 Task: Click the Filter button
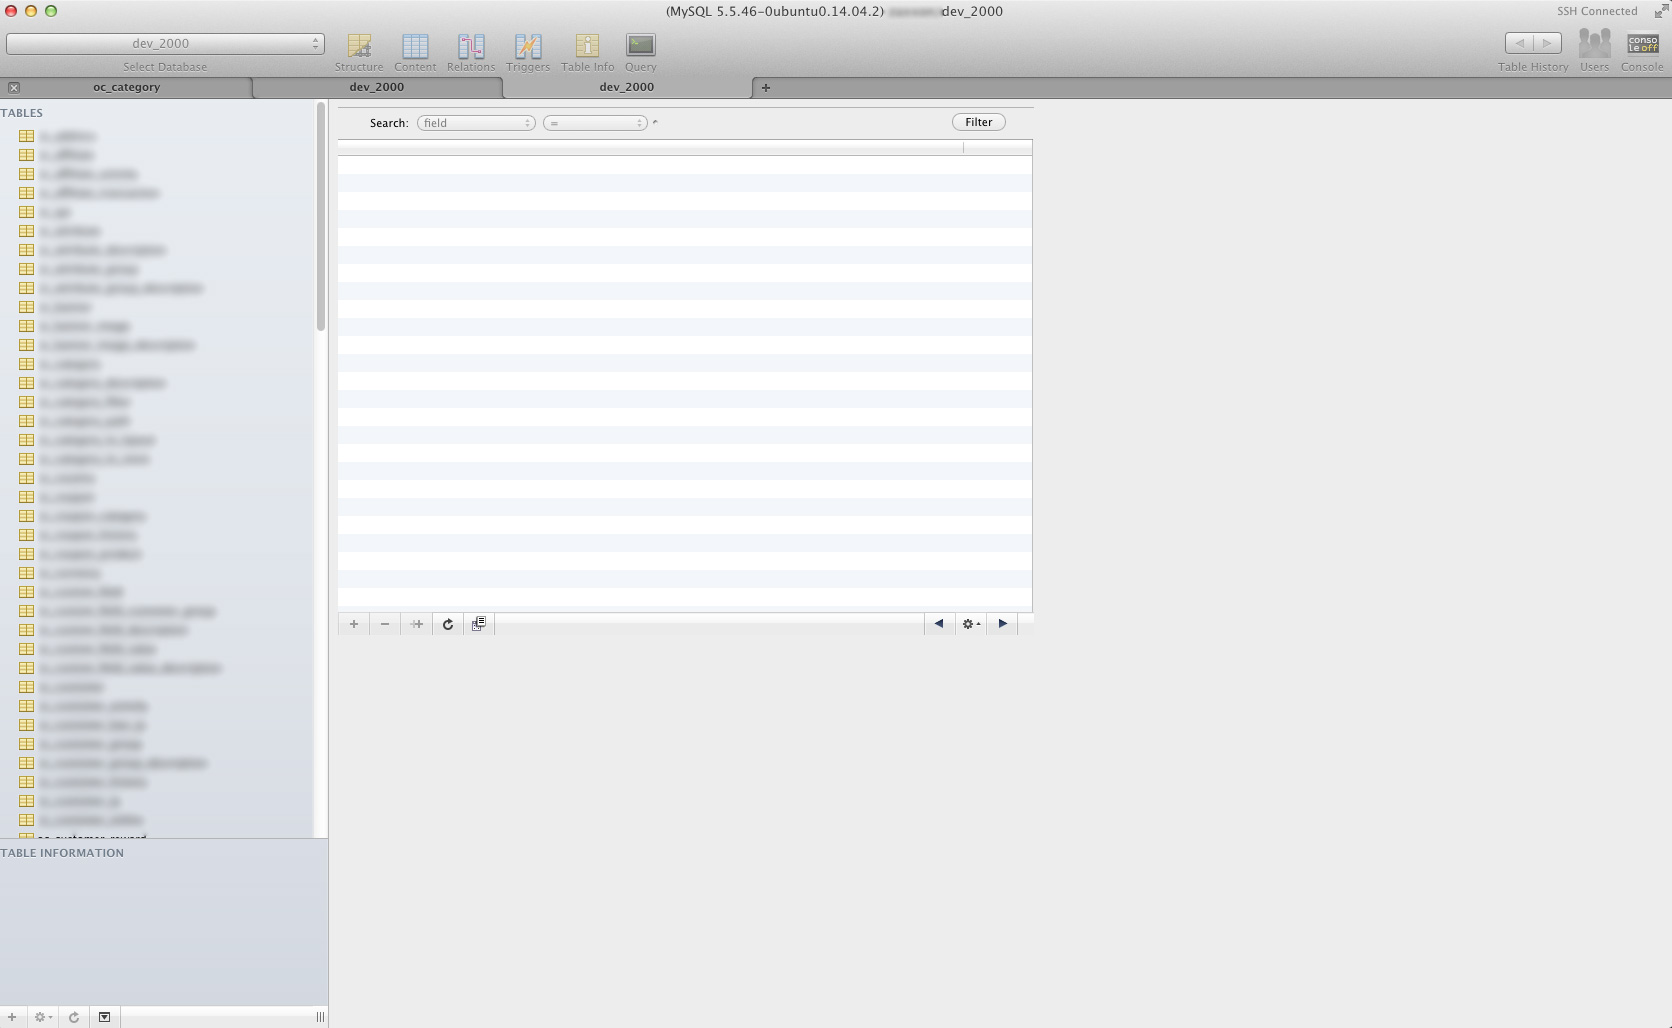click(978, 122)
